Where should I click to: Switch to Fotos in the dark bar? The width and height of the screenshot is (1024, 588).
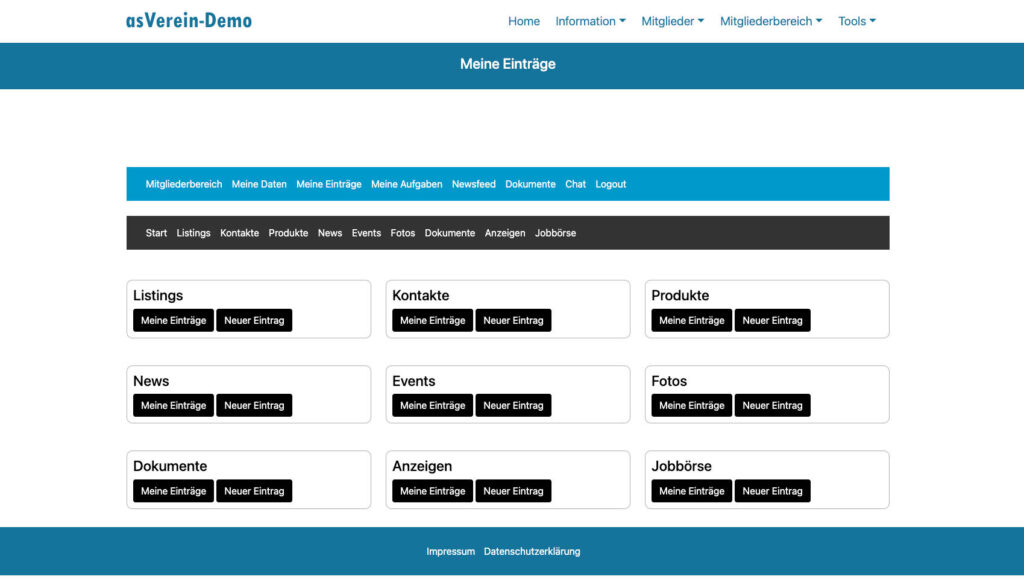(x=402, y=233)
